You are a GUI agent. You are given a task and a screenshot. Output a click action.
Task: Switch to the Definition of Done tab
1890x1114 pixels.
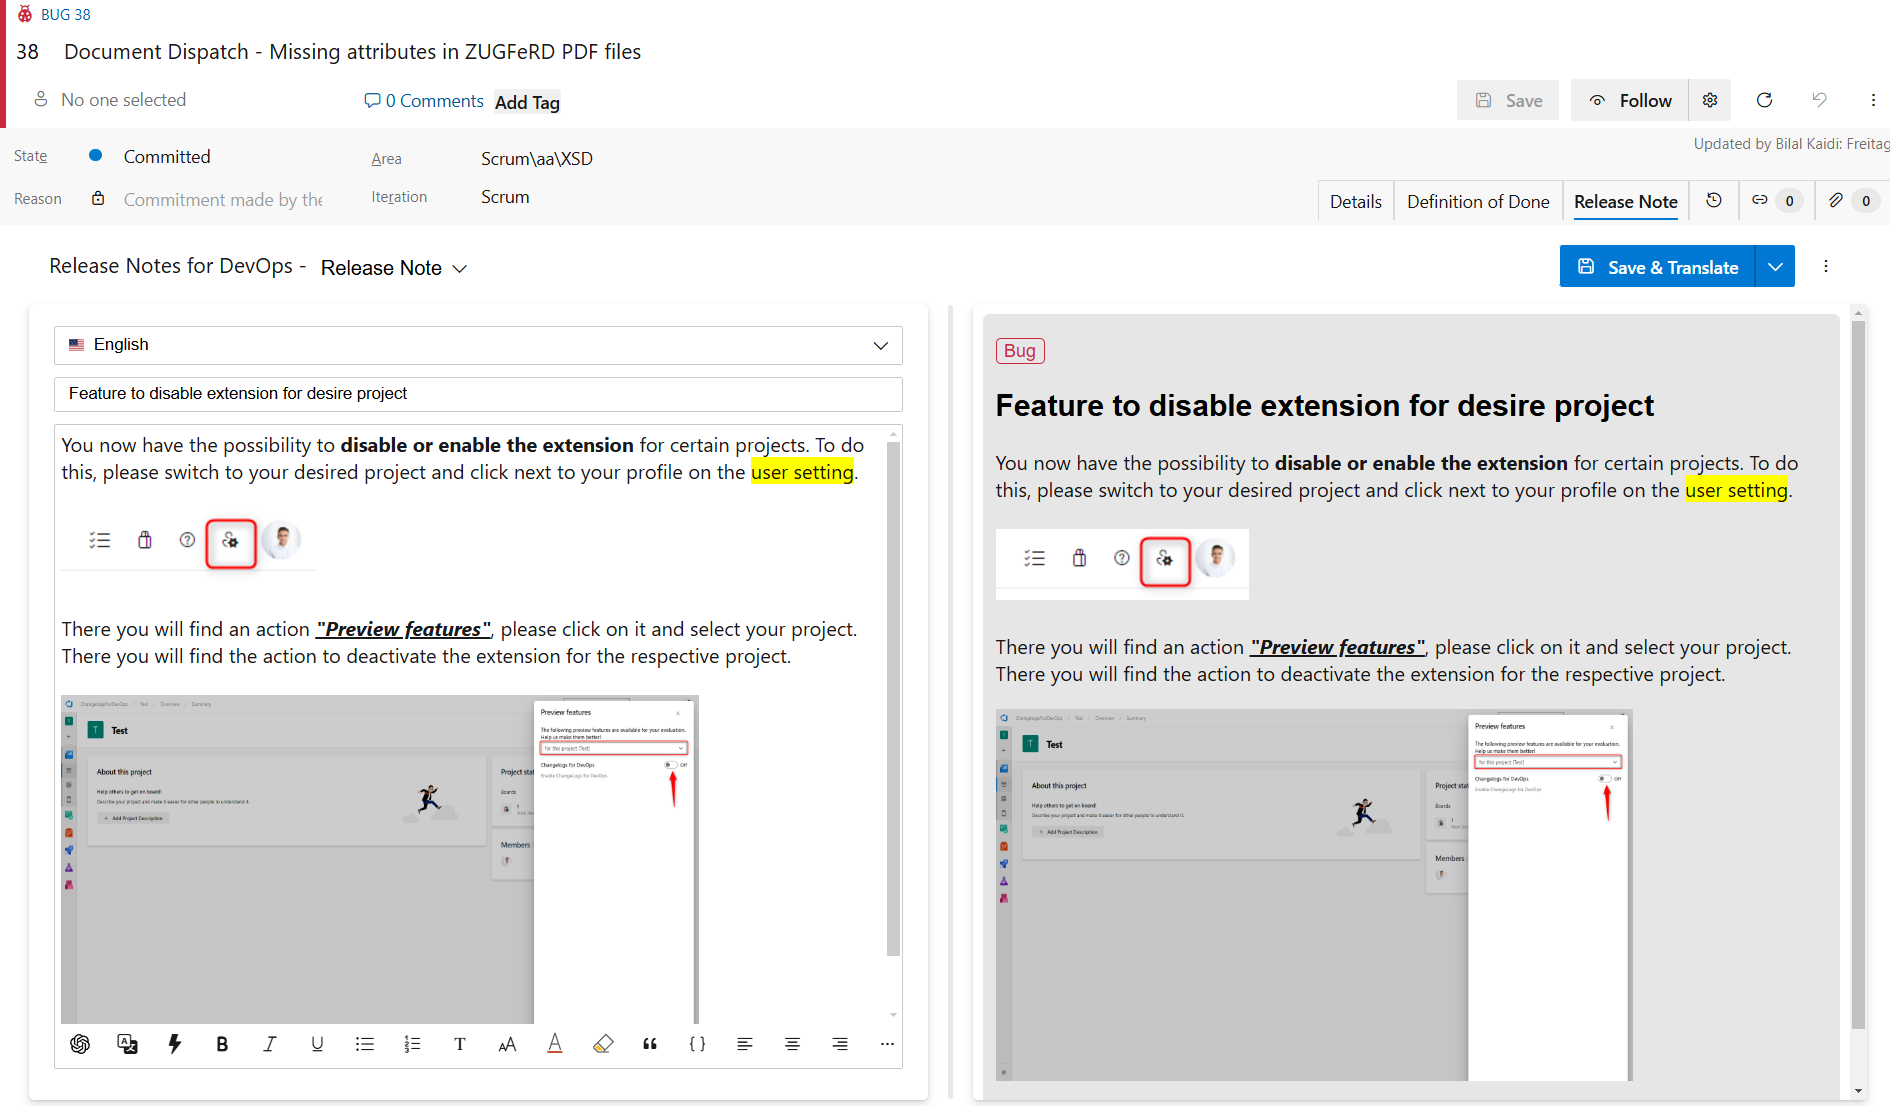[x=1477, y=200]
